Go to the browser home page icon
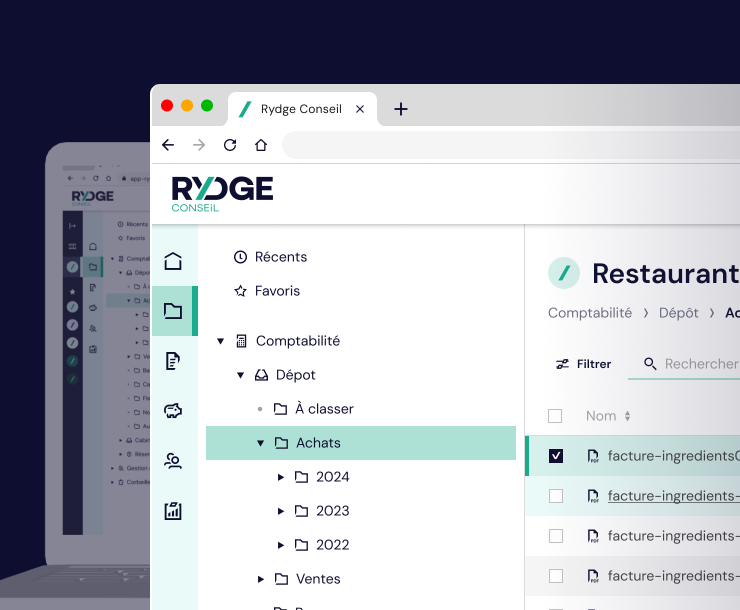This screenshot has width=740, height=610. pos(261,145)
